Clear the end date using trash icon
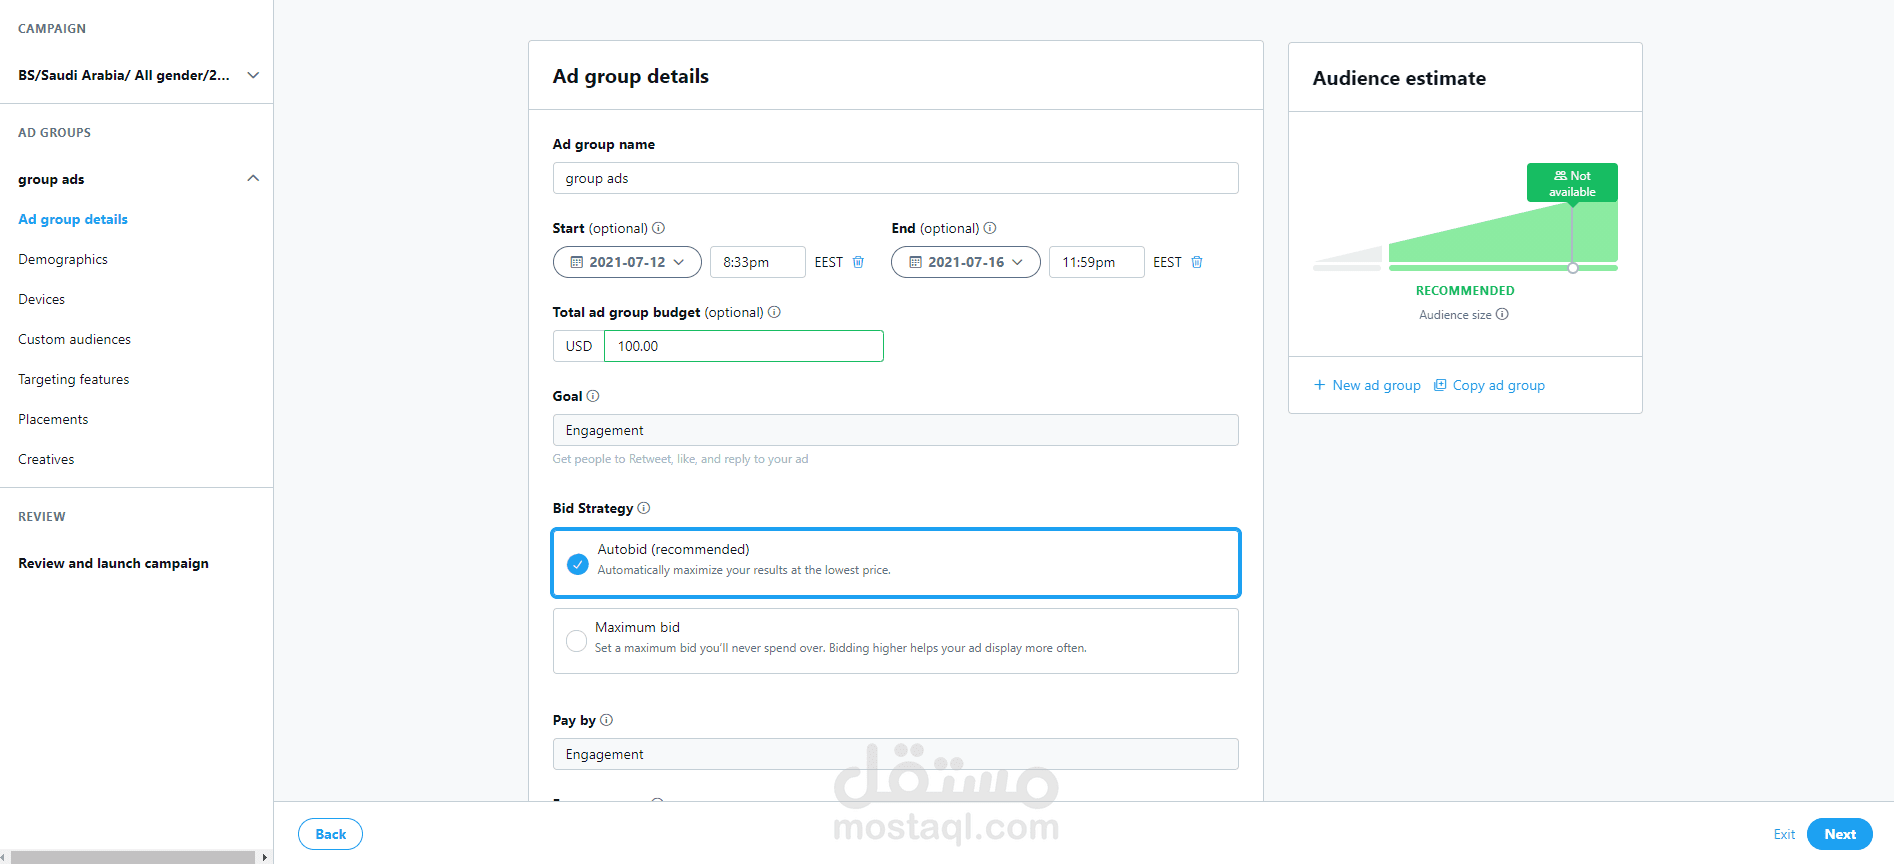The image size is (1894, 864). coord(1197,262)
